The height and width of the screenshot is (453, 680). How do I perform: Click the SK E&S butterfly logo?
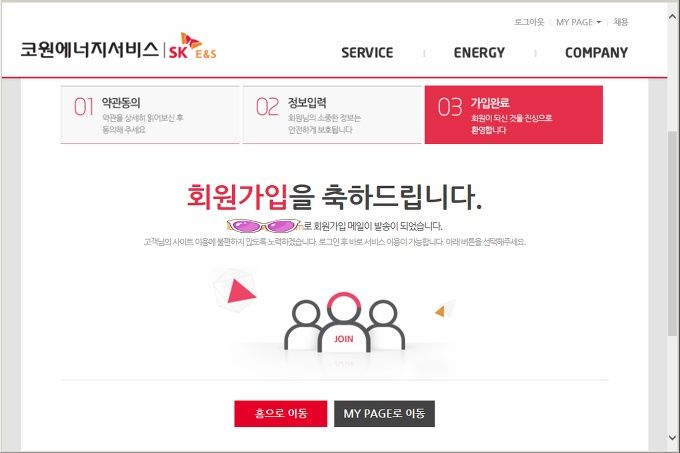tap(192, 46)
